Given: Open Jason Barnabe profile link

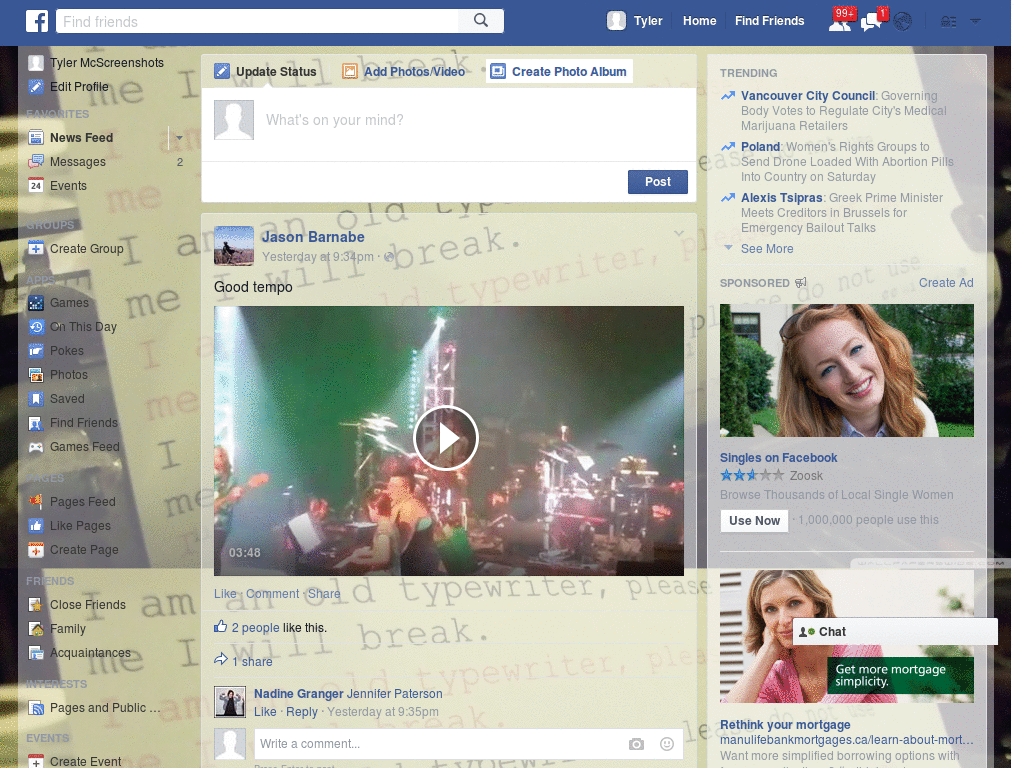Looking at the screenshot, I should [x=313, y=237].
